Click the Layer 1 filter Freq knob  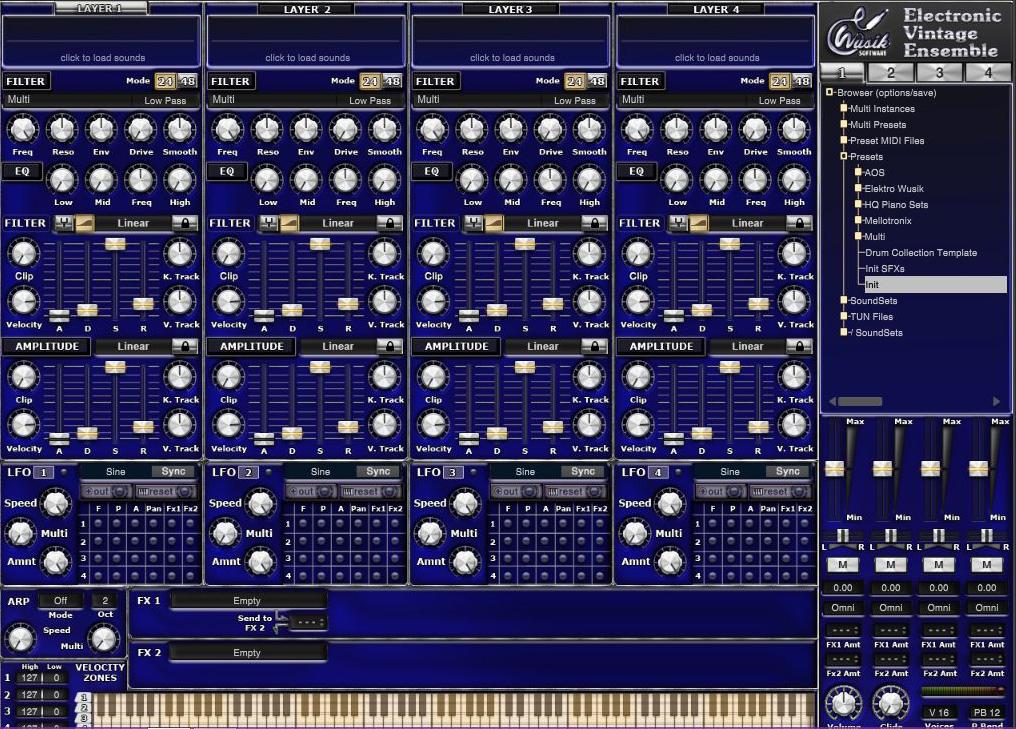[x=23, y=130]
